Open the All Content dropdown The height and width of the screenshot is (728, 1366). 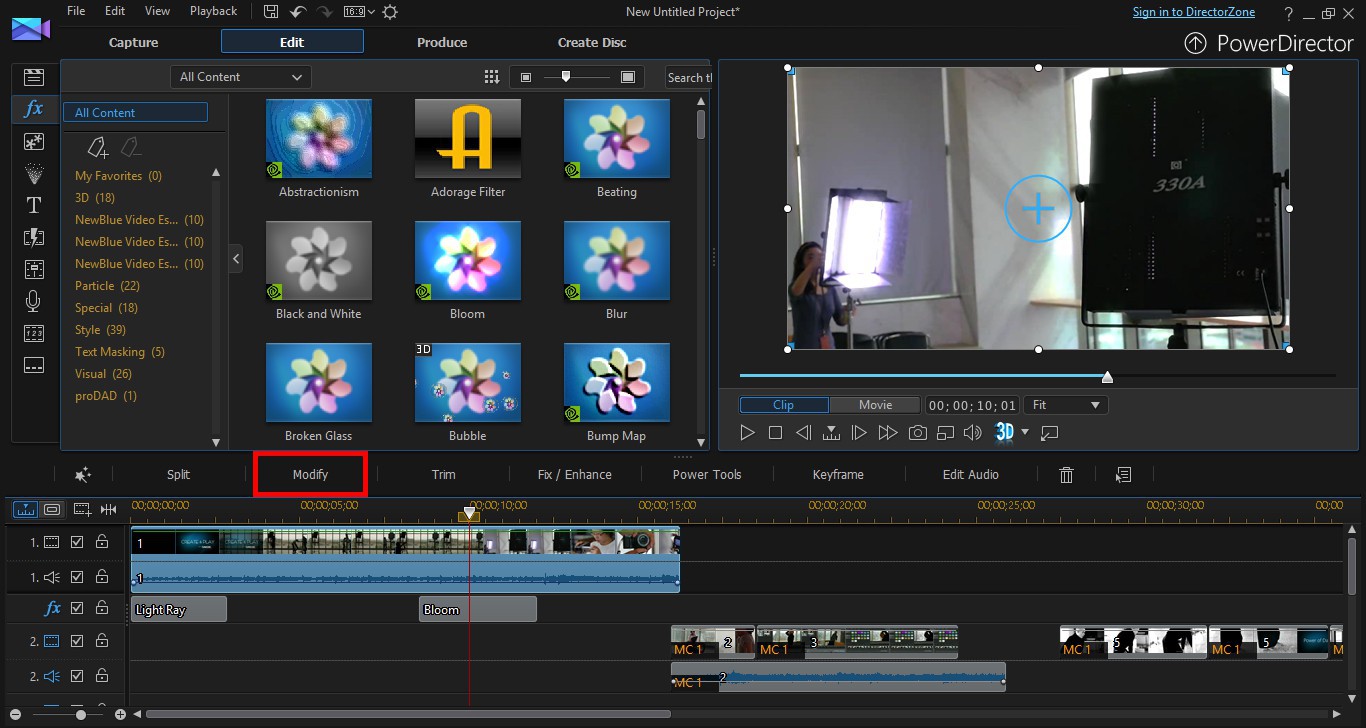click(241, 77)
